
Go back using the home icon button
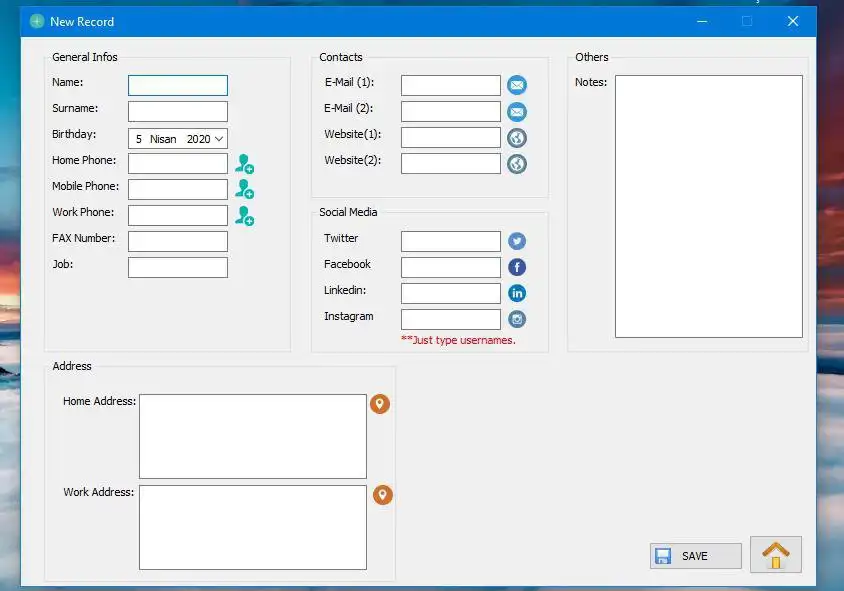tap(776, 555)
